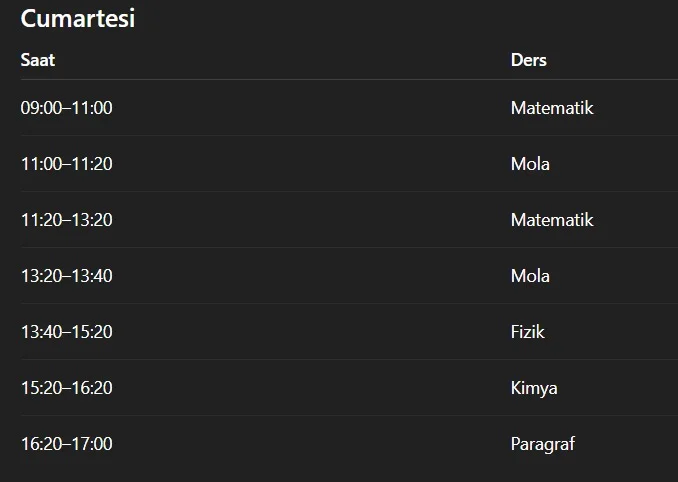Click the Kimya lesson cell
Viewport: 678px width, 482px height.
click(534, 388)
